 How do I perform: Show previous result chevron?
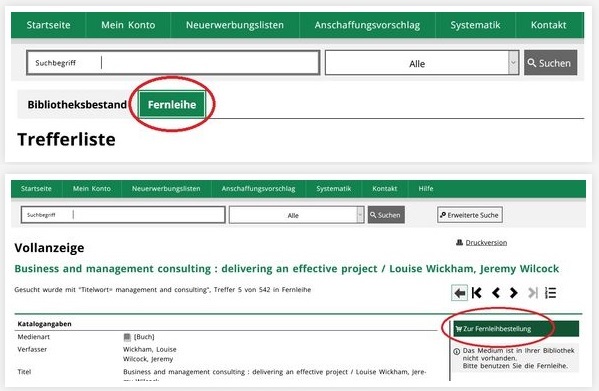(x=496, y=293)
